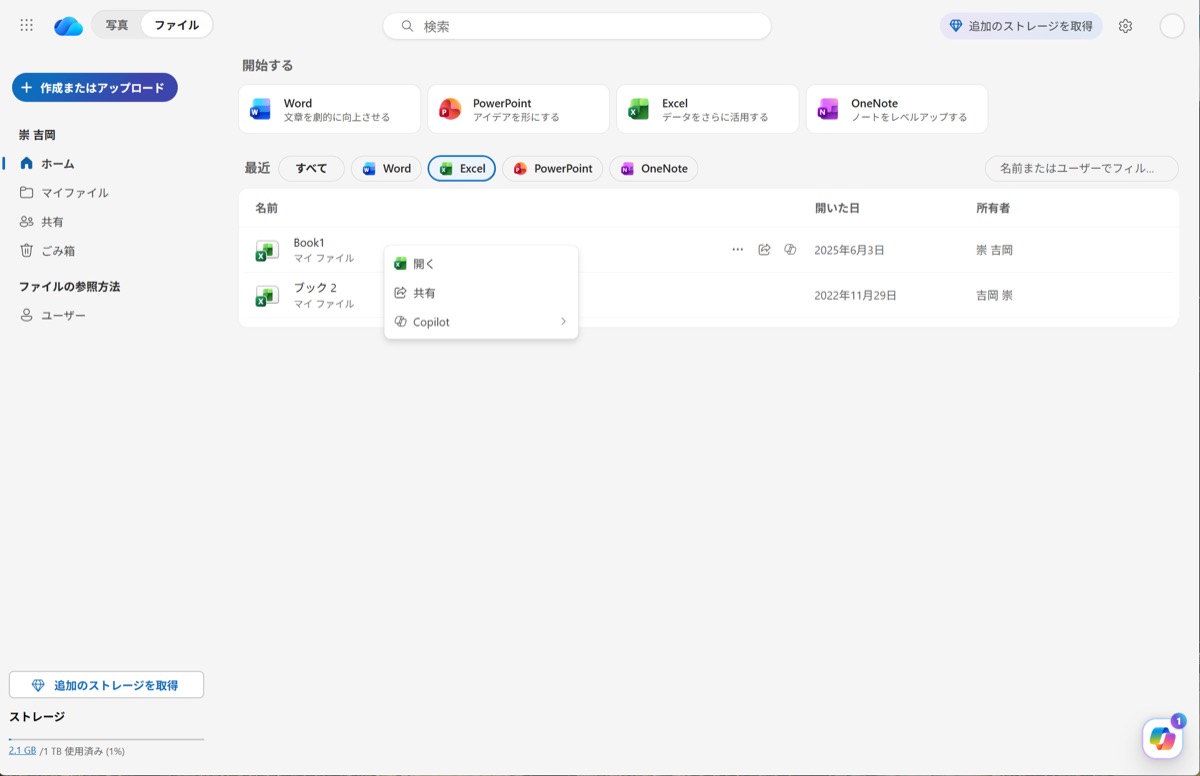
Task: Click the Copilot icon in Book1 row
Action: [x=790, y=250]
